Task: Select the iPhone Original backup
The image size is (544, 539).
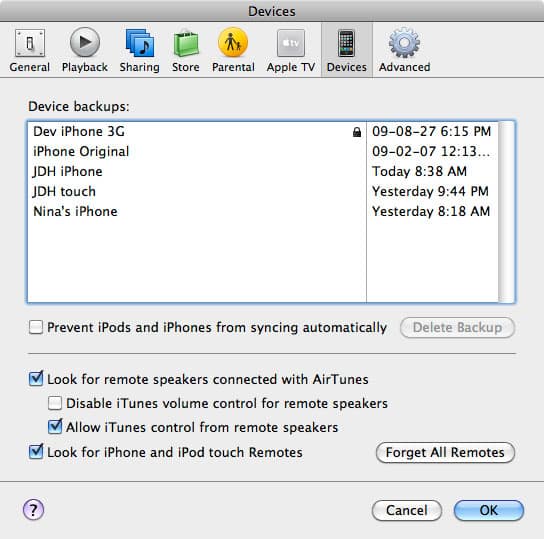Action: [x=263, y=152]
